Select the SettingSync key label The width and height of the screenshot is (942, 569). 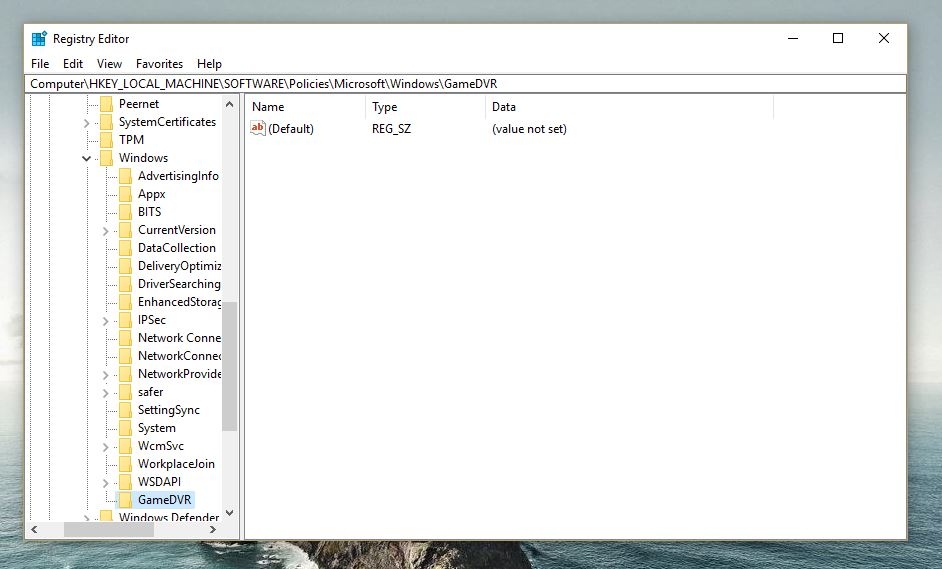click(169, 410)
